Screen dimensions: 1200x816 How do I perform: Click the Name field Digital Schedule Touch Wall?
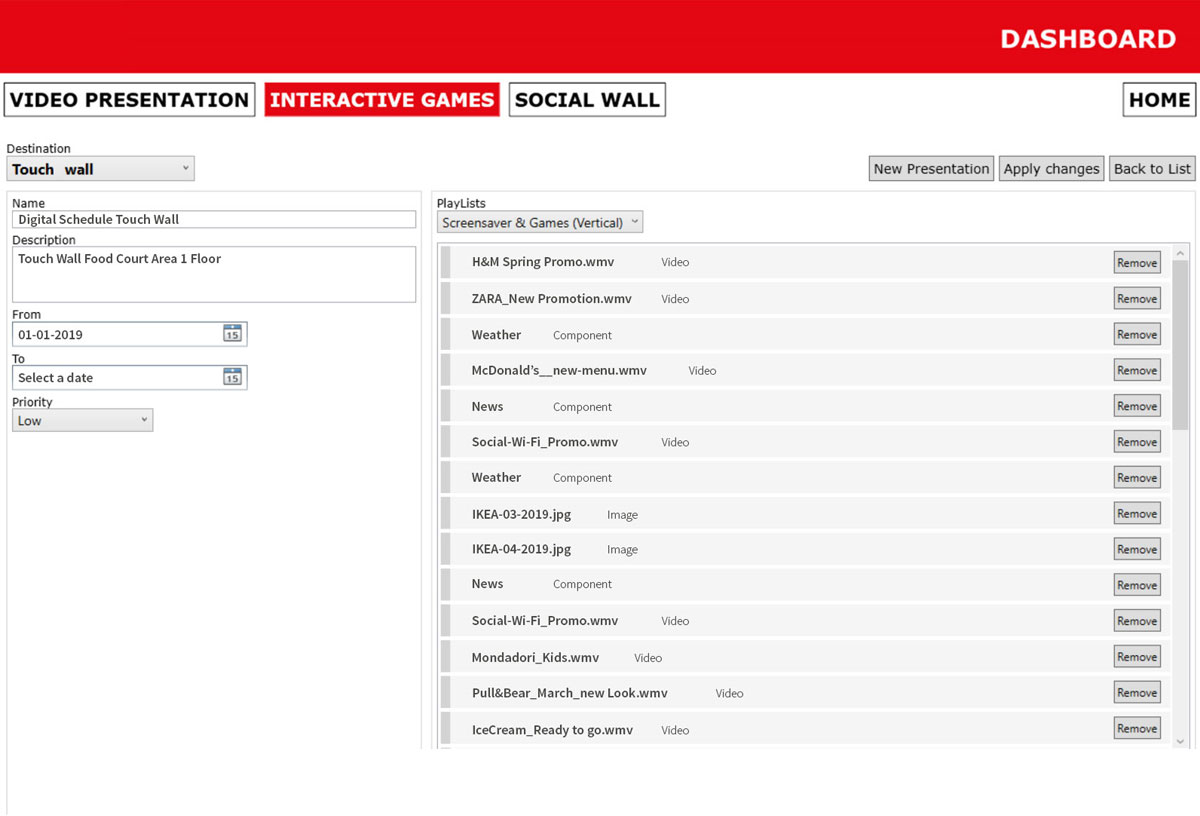[214, 219]
